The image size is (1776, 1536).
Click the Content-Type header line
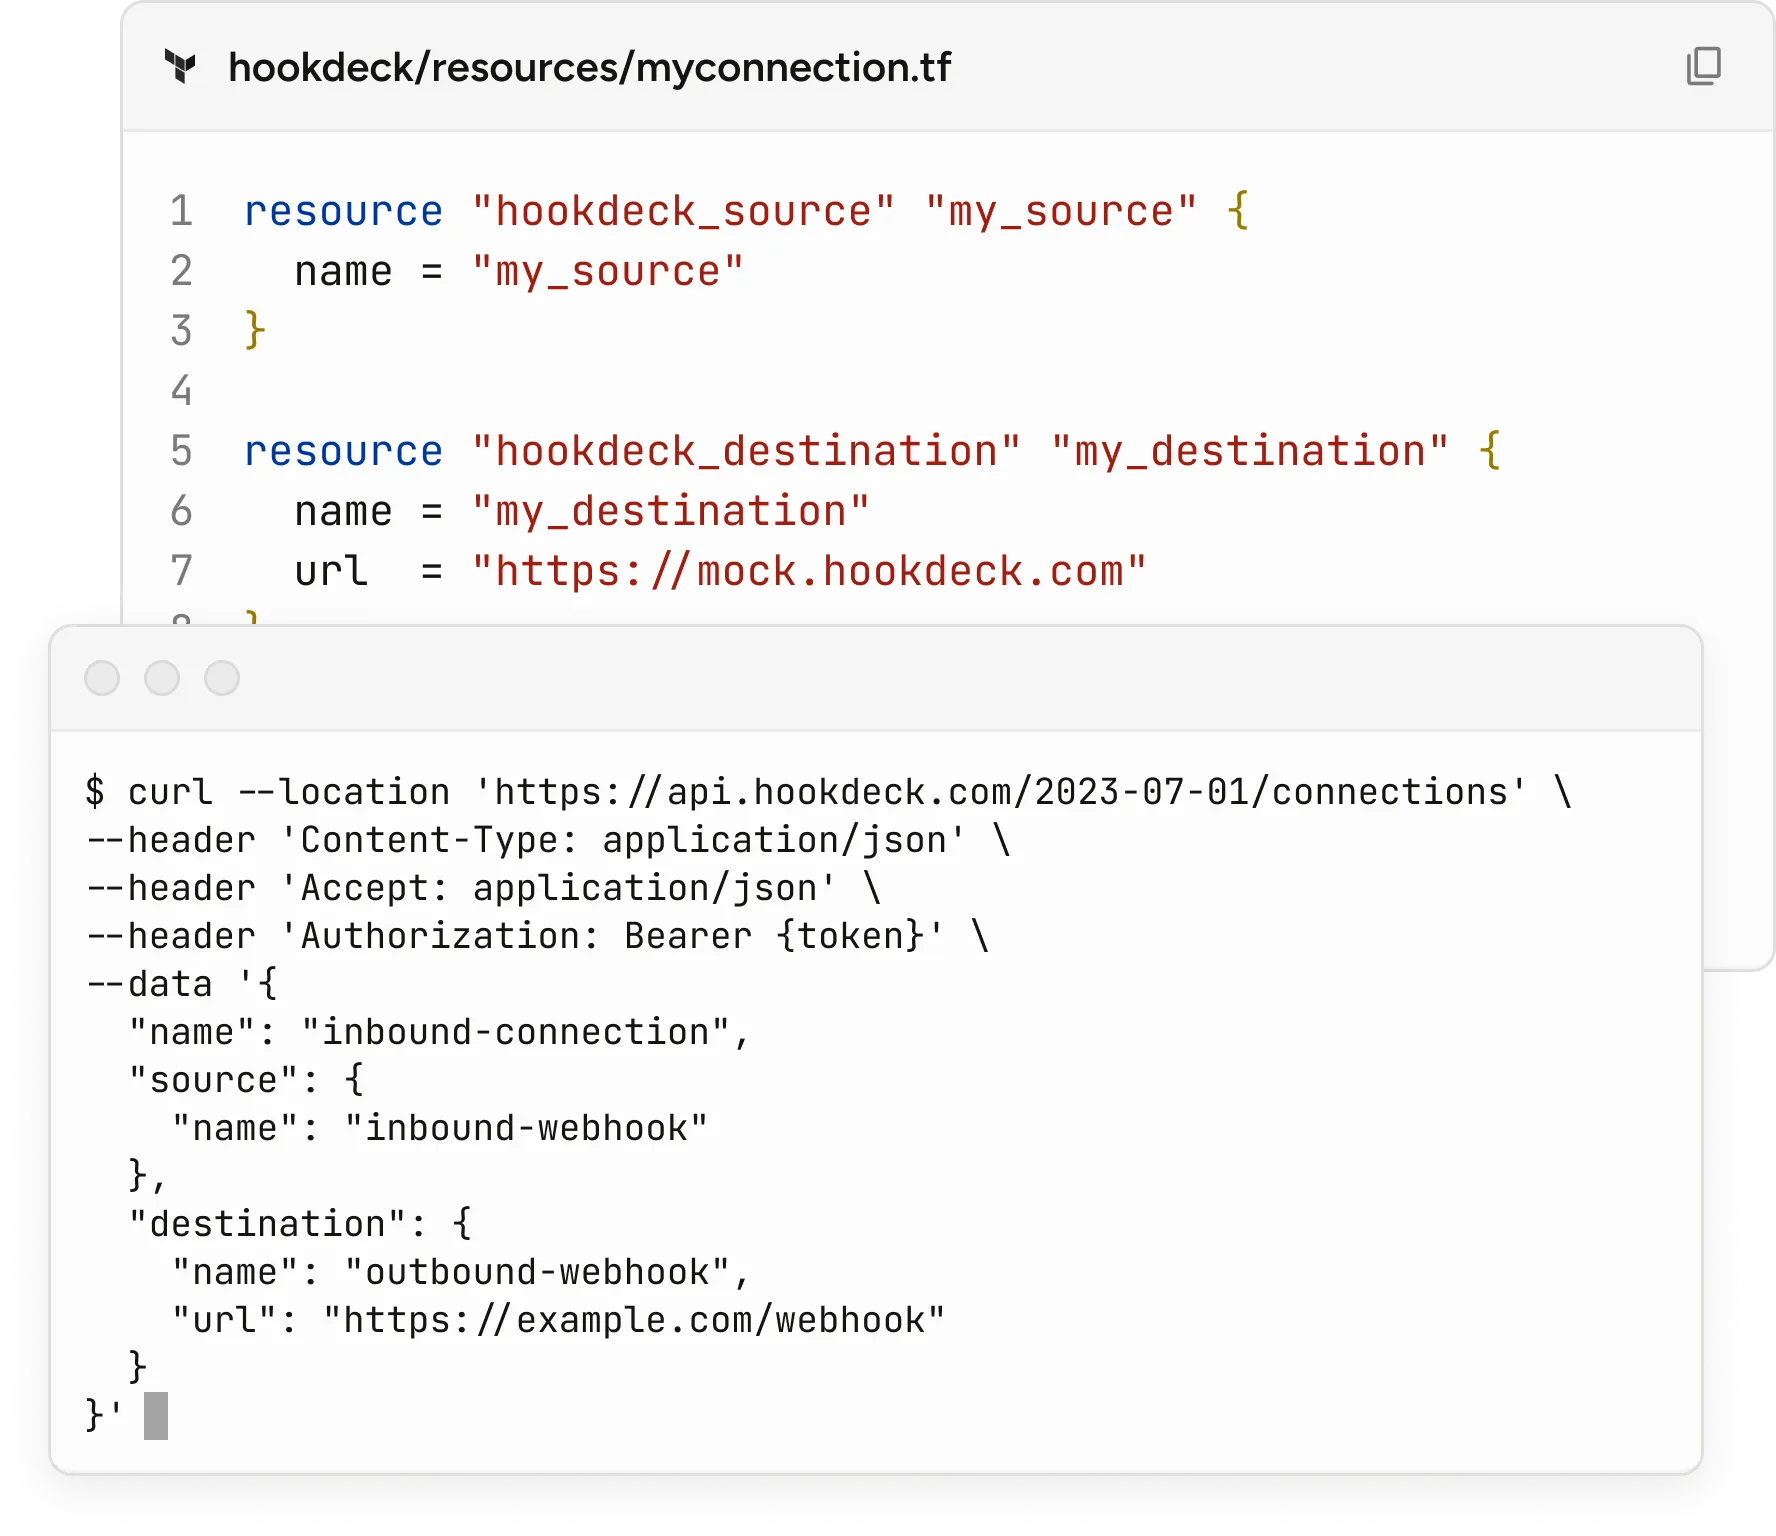click(549, 840)
